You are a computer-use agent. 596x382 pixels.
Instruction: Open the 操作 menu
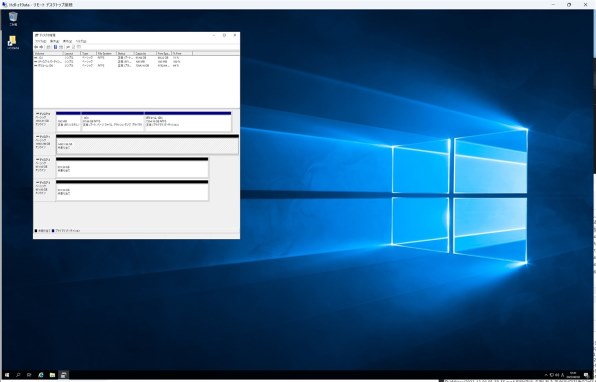(55, 41)
